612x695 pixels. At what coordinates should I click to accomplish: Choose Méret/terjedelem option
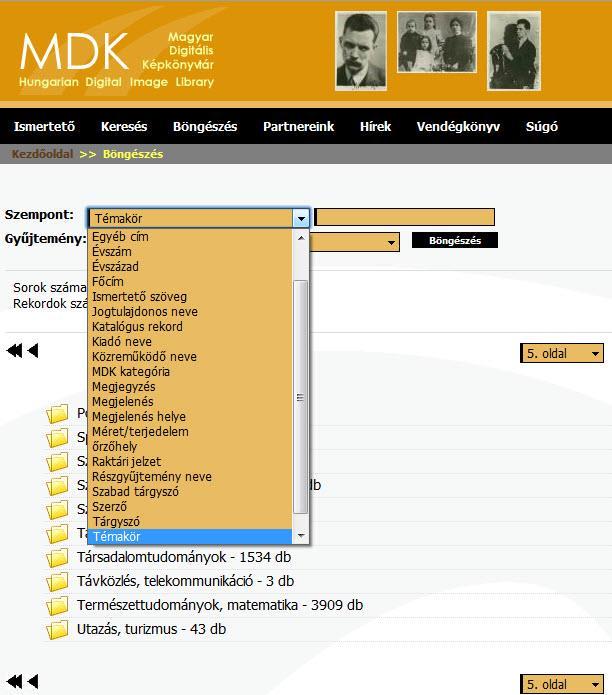(190, 432)
